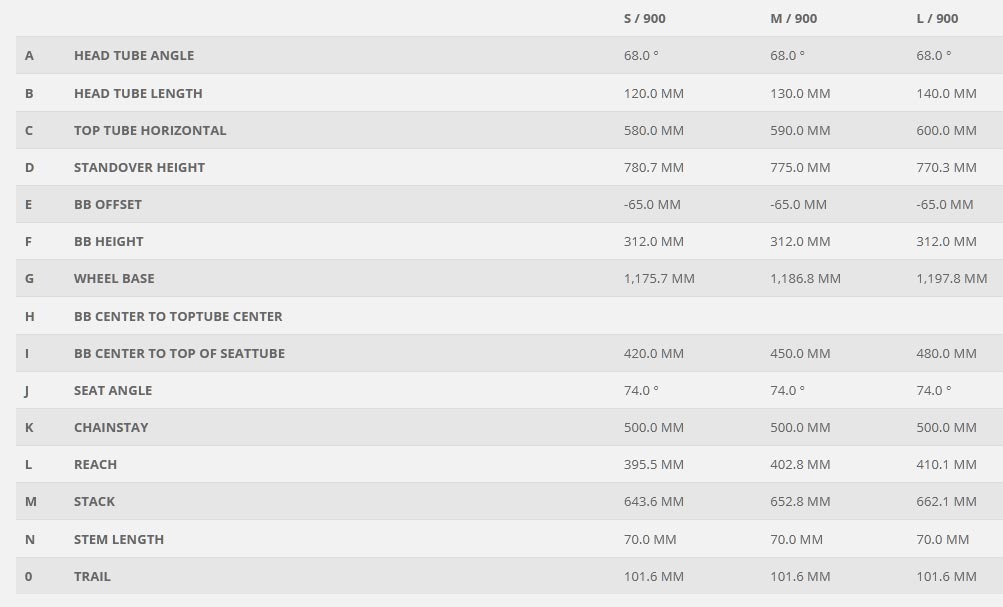Click BB CENTER TO TOP OF SEATTUBE

coord(179,353)
